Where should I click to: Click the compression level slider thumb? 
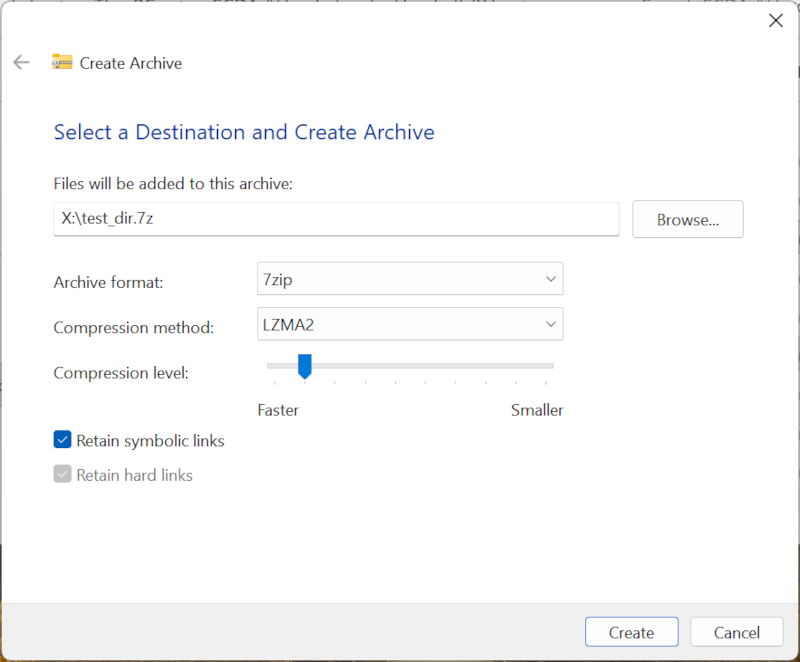(305, 366)
